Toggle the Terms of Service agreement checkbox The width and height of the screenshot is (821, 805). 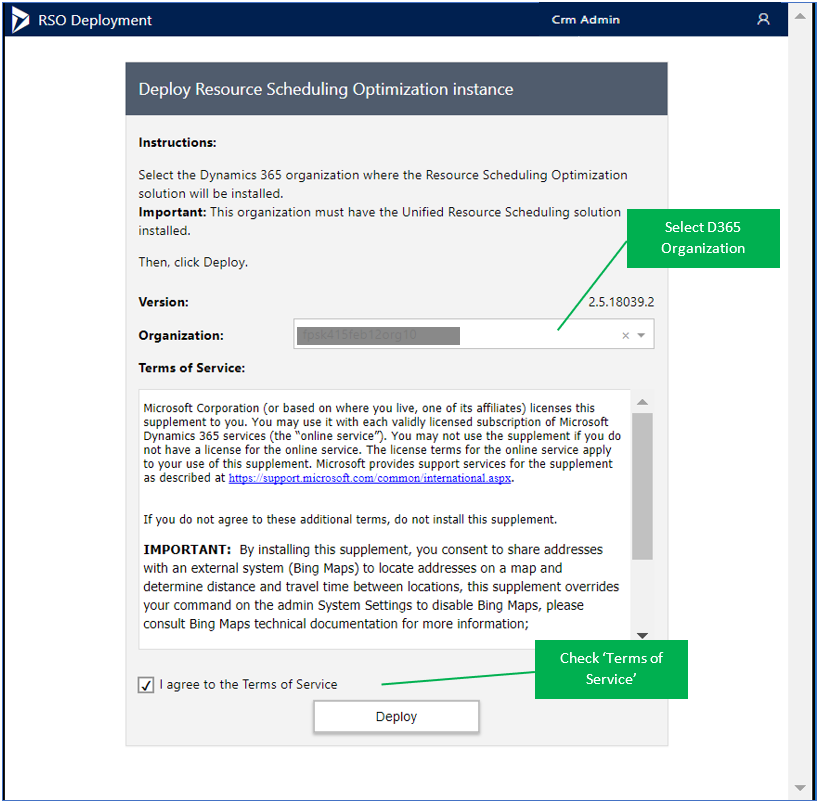pyautogui.click(x=146, y=685)
